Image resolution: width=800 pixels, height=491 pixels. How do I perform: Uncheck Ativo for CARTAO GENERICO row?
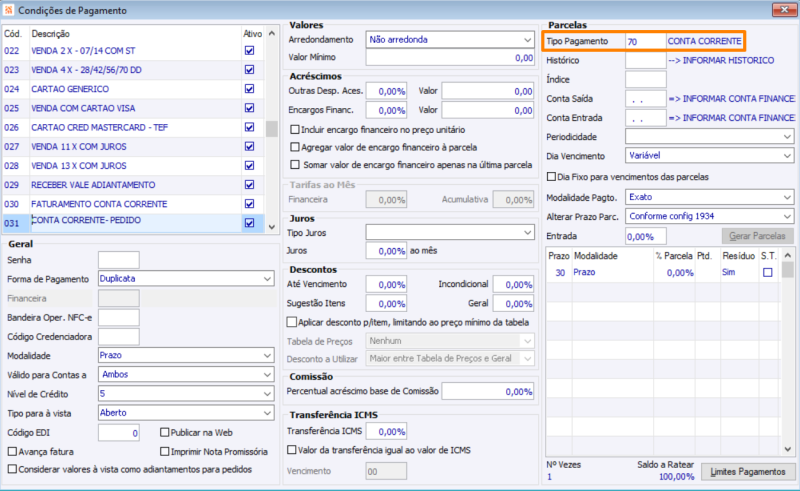pos(249,89)
